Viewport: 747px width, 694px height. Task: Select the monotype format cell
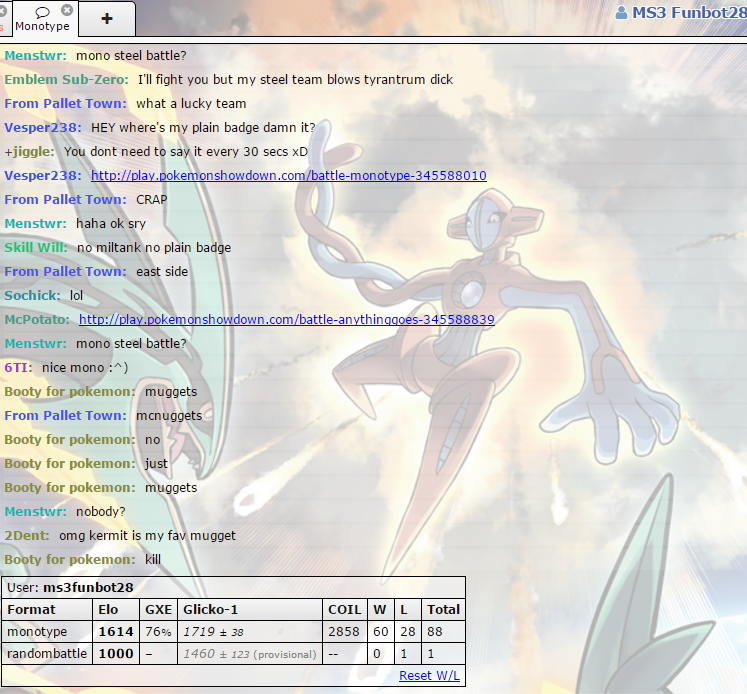[47, 632]
